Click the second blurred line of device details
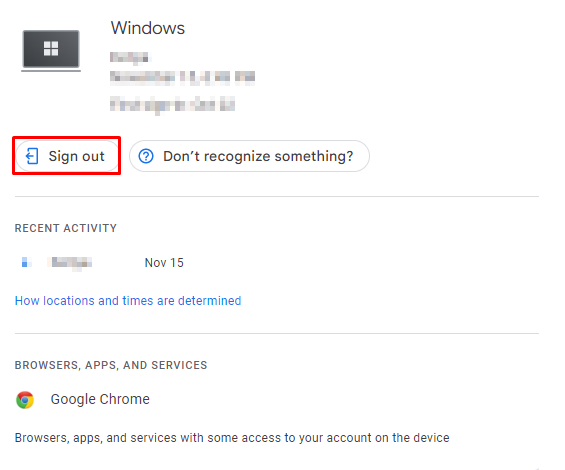Image resolution: width=565 pixels, height=470 pixels. pos(182,77)
